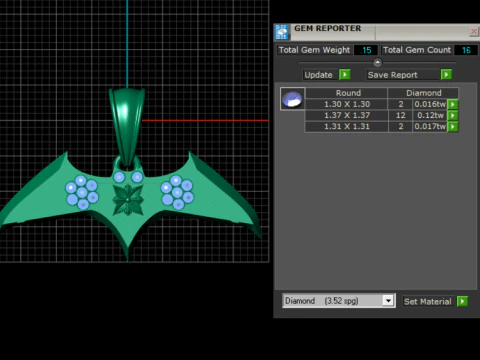Collapse the panel with the round arrow handle

click(x=377, y=62)
